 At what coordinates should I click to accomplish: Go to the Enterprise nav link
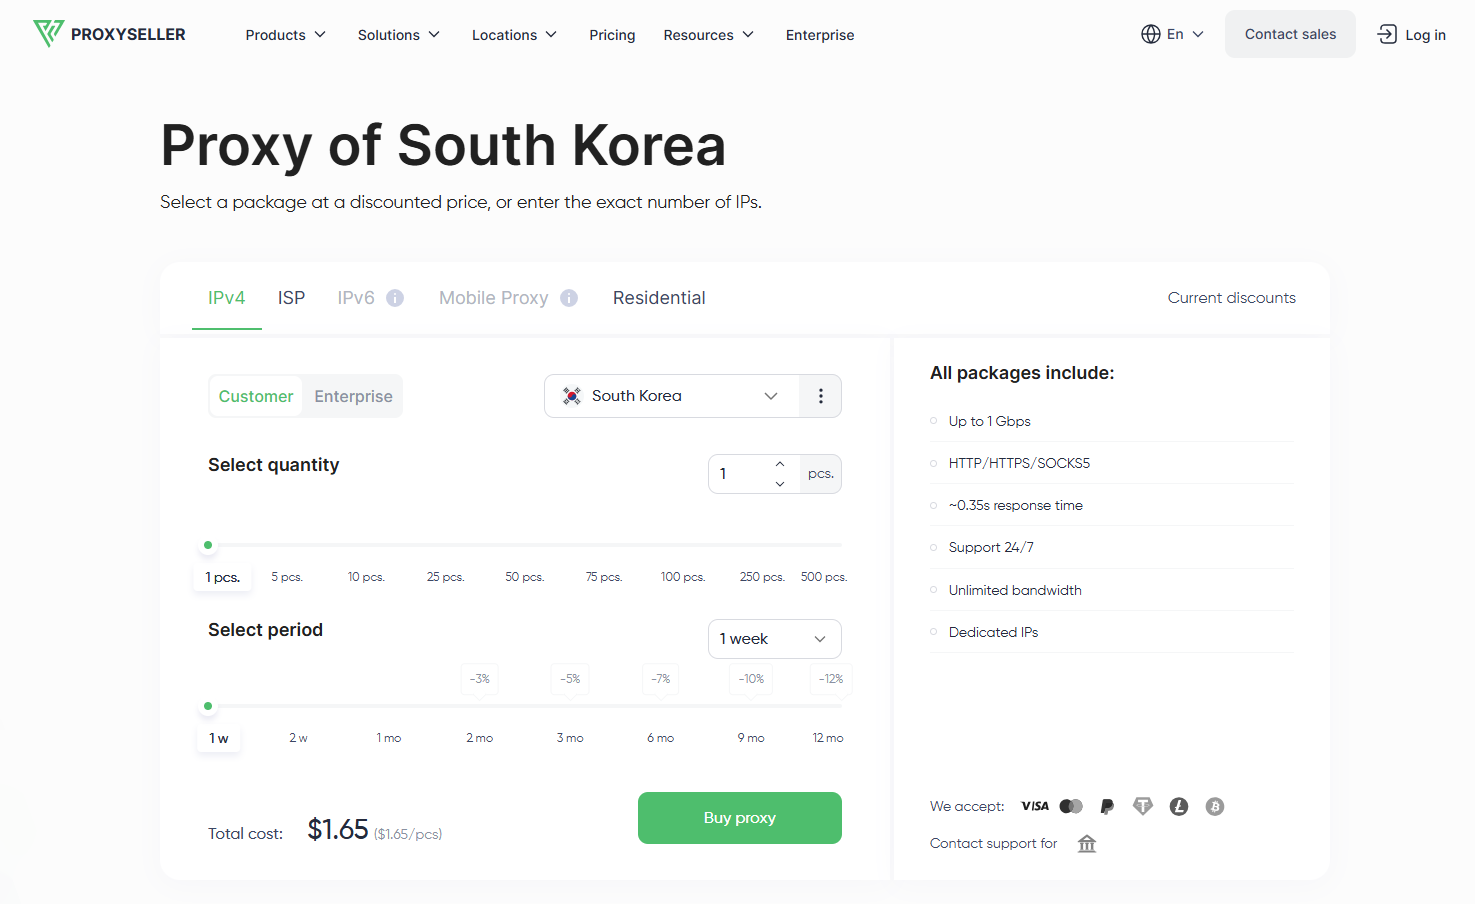coord(820,35)
